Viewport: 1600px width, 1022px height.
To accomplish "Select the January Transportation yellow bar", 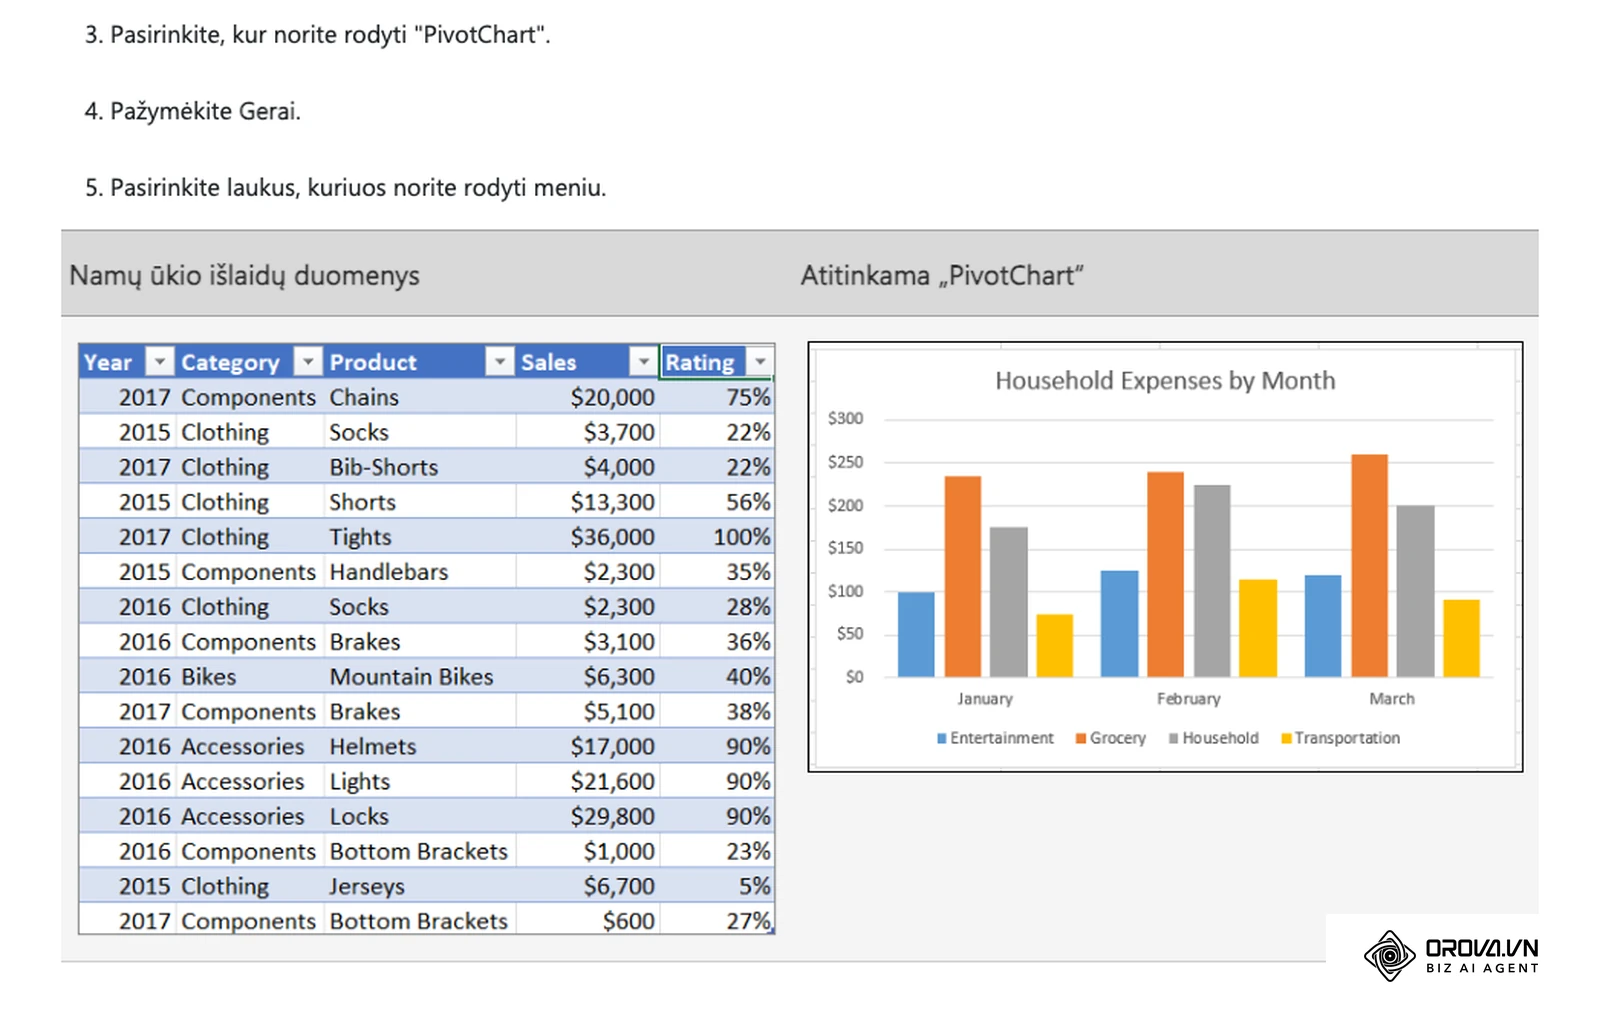I will (x=1055, y=646).
